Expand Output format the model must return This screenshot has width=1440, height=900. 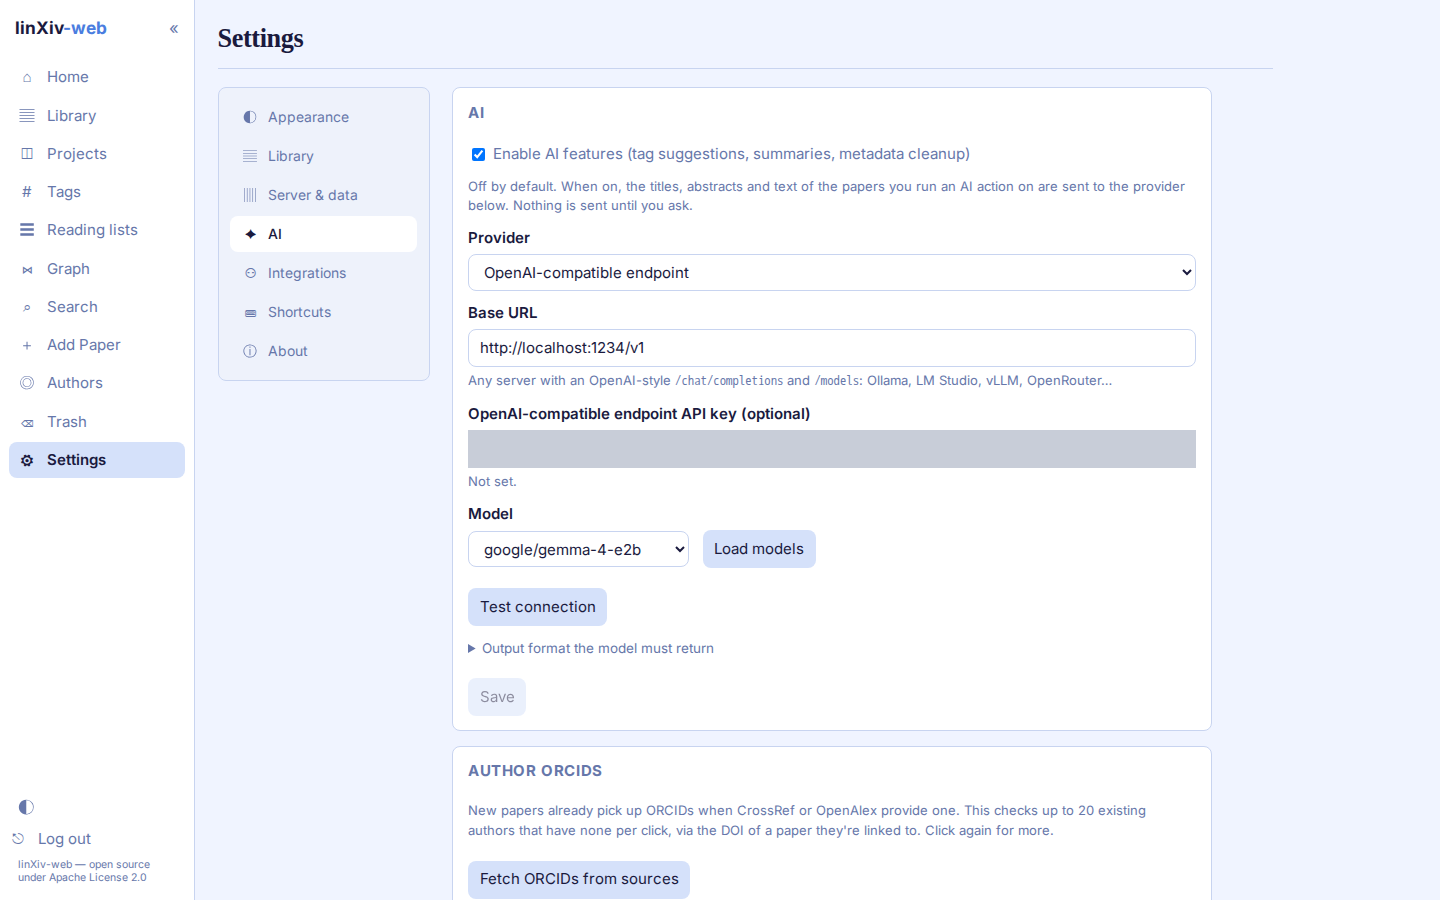click(591, 649)
